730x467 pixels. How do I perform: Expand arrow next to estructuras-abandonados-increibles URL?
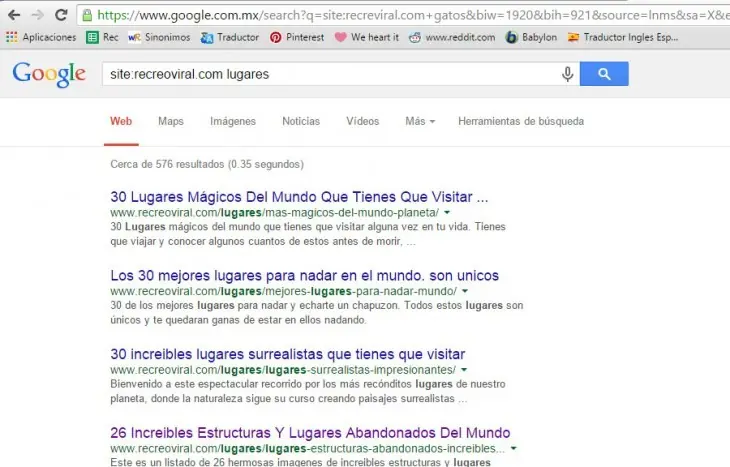tap(514, 449)
